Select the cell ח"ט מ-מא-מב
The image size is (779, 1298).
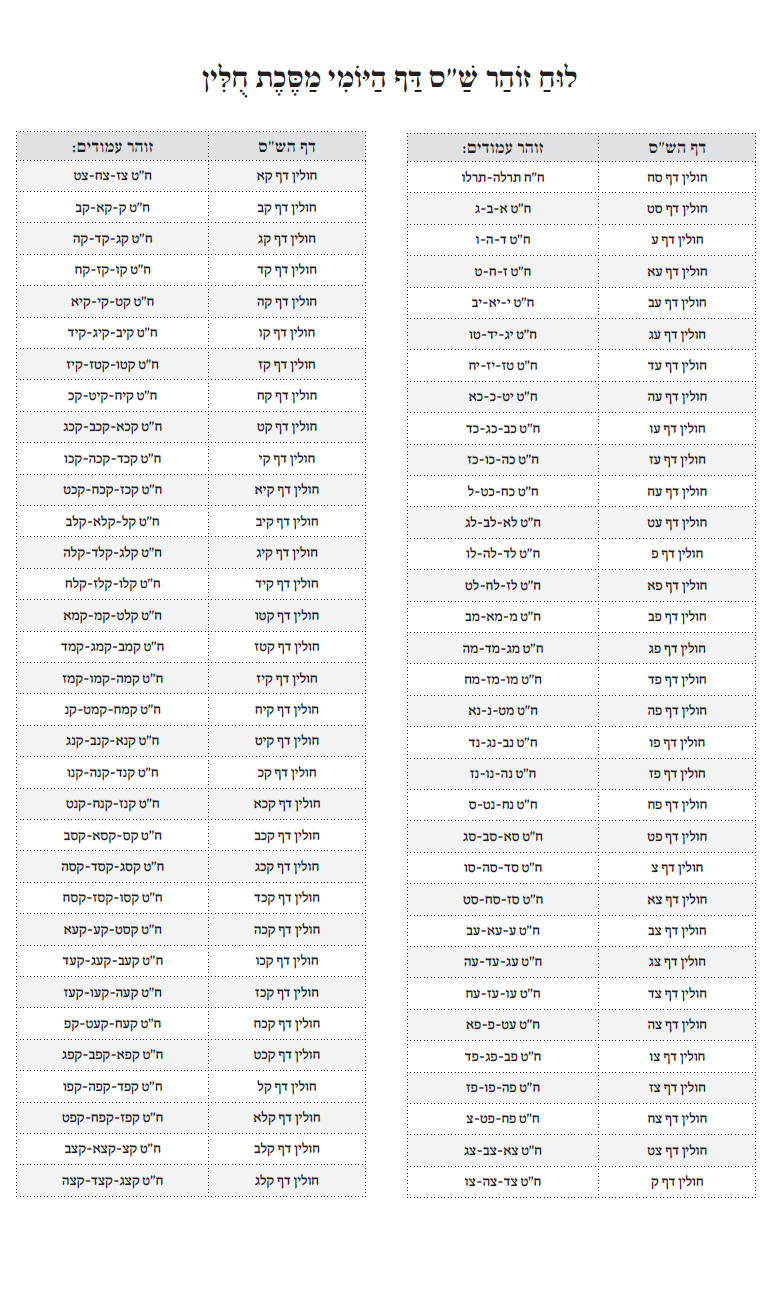[x=503, y=616]
